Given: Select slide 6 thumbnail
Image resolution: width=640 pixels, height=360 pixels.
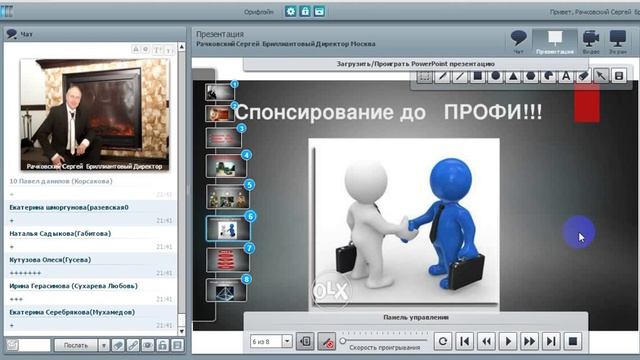Looking at the screenshot, I should click(228, 228).
